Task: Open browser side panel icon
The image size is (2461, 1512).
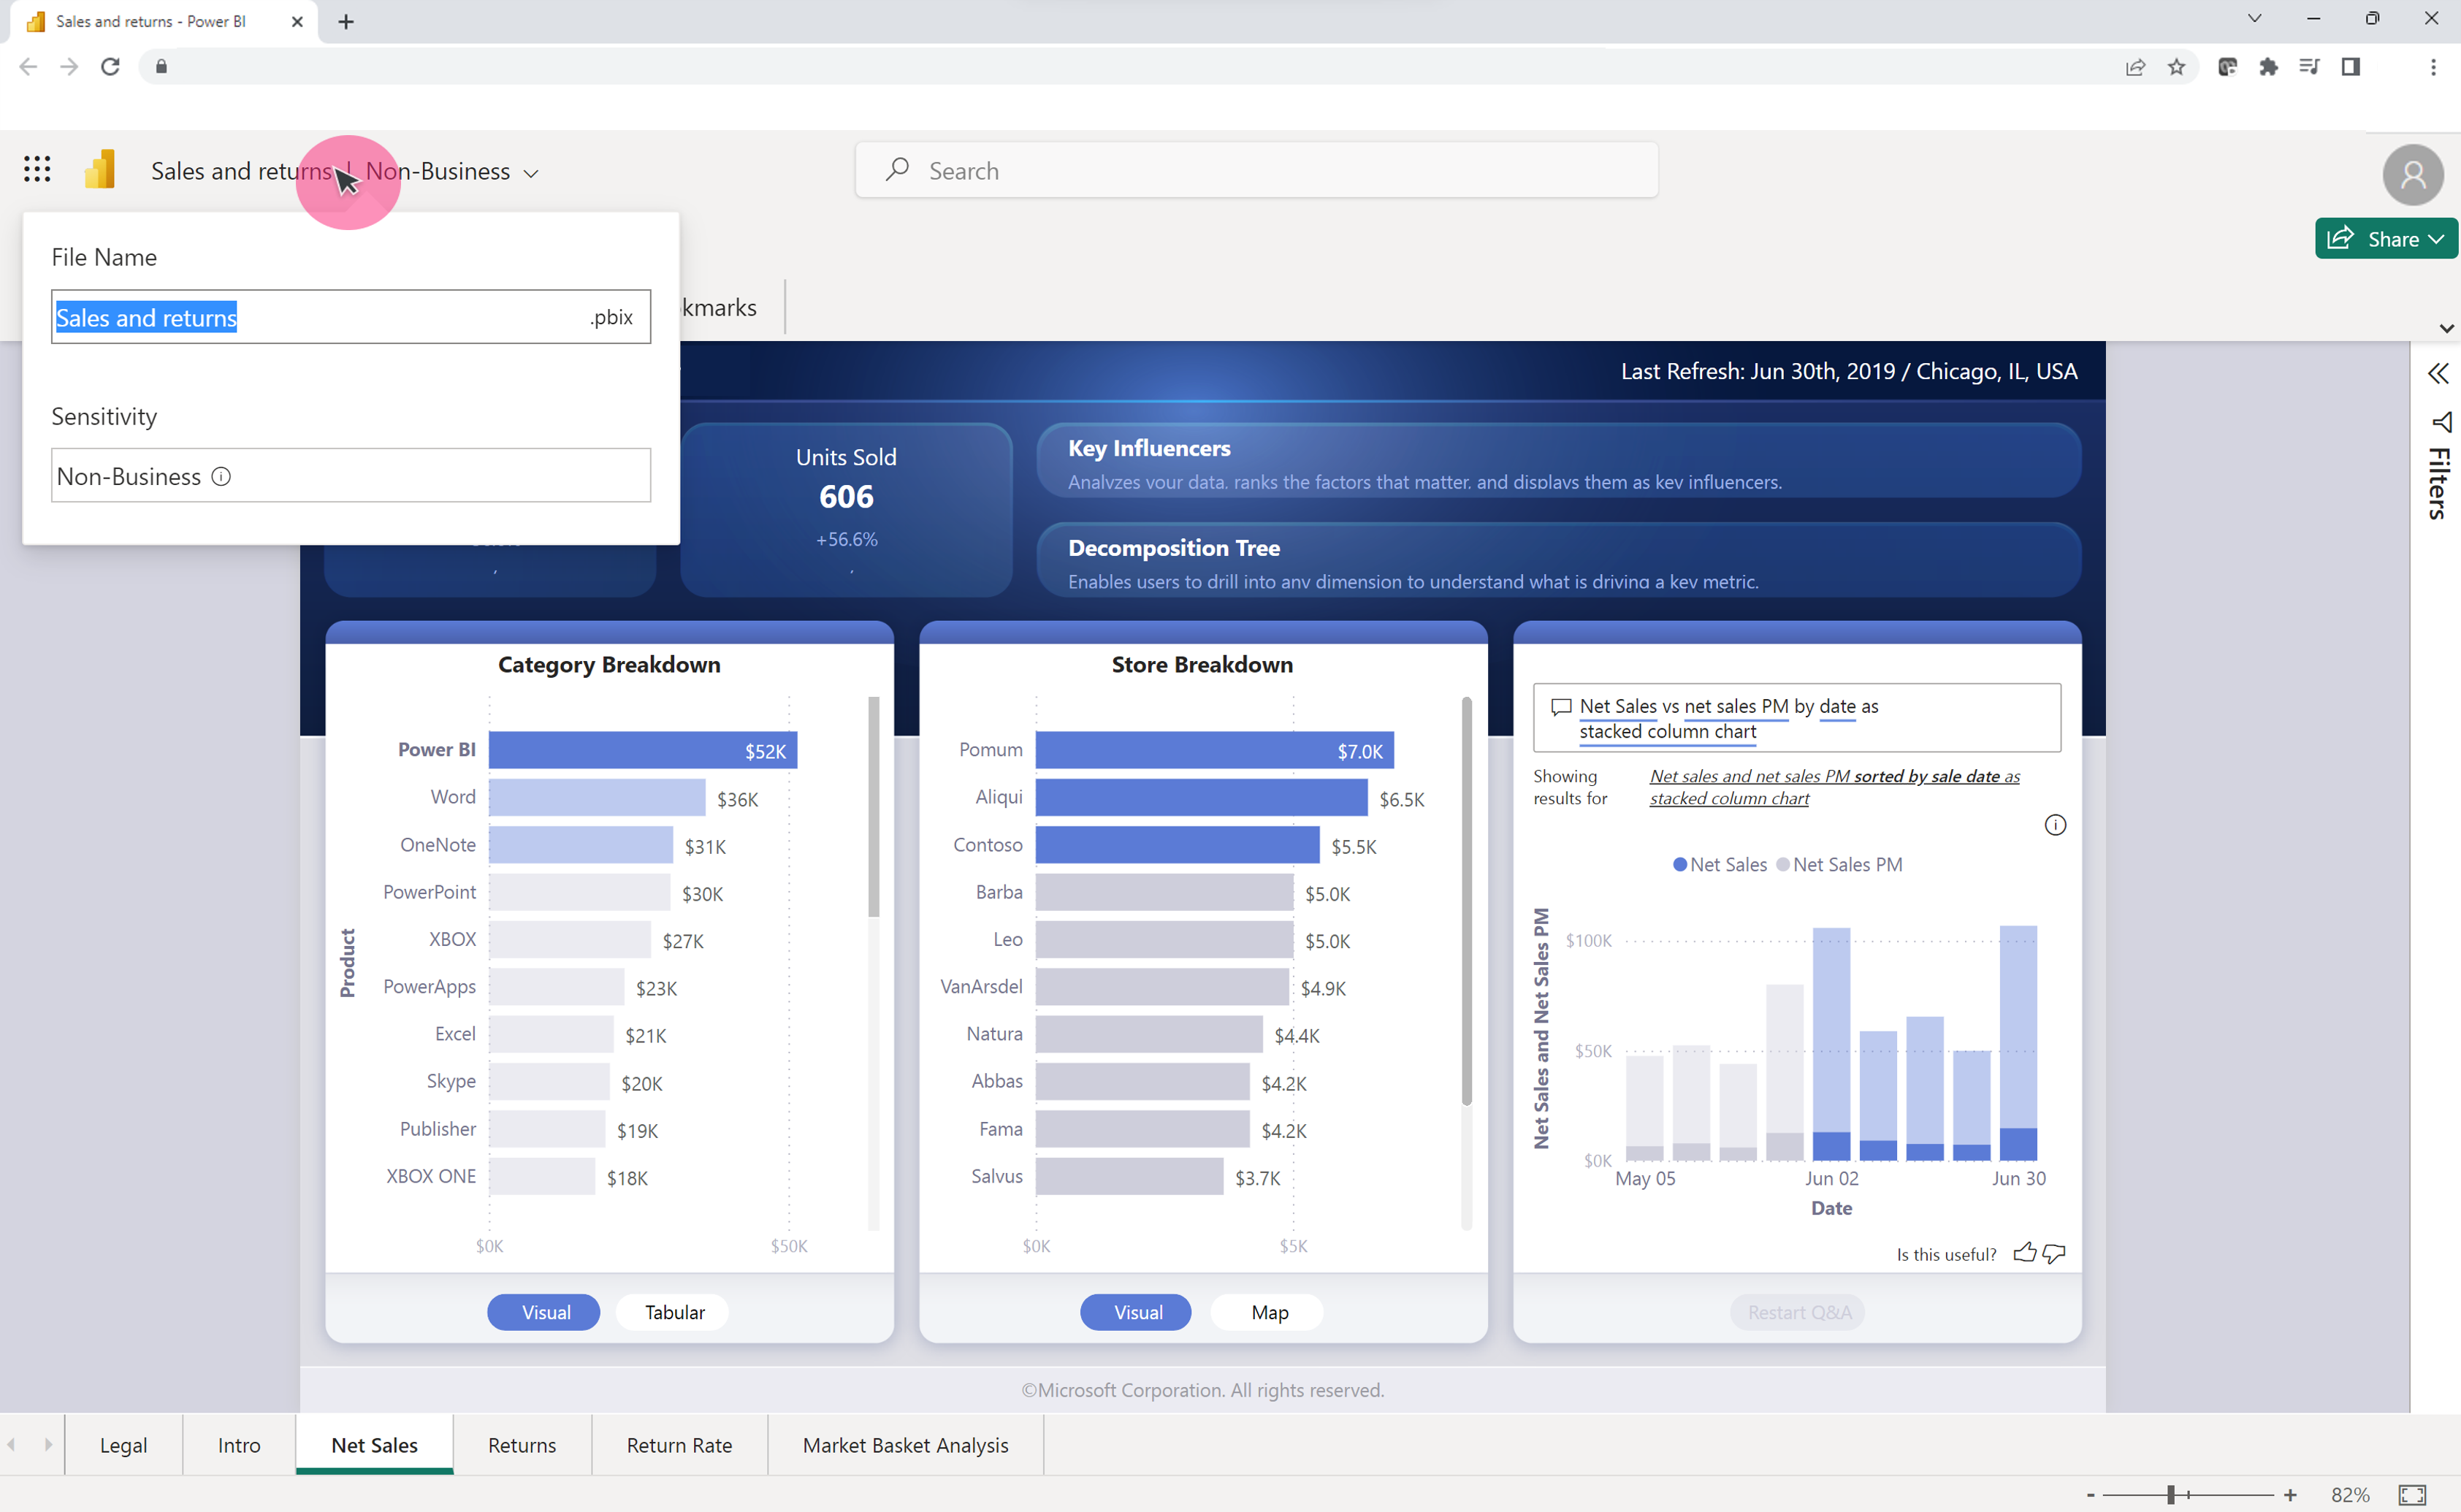Action: (2351, 67)
